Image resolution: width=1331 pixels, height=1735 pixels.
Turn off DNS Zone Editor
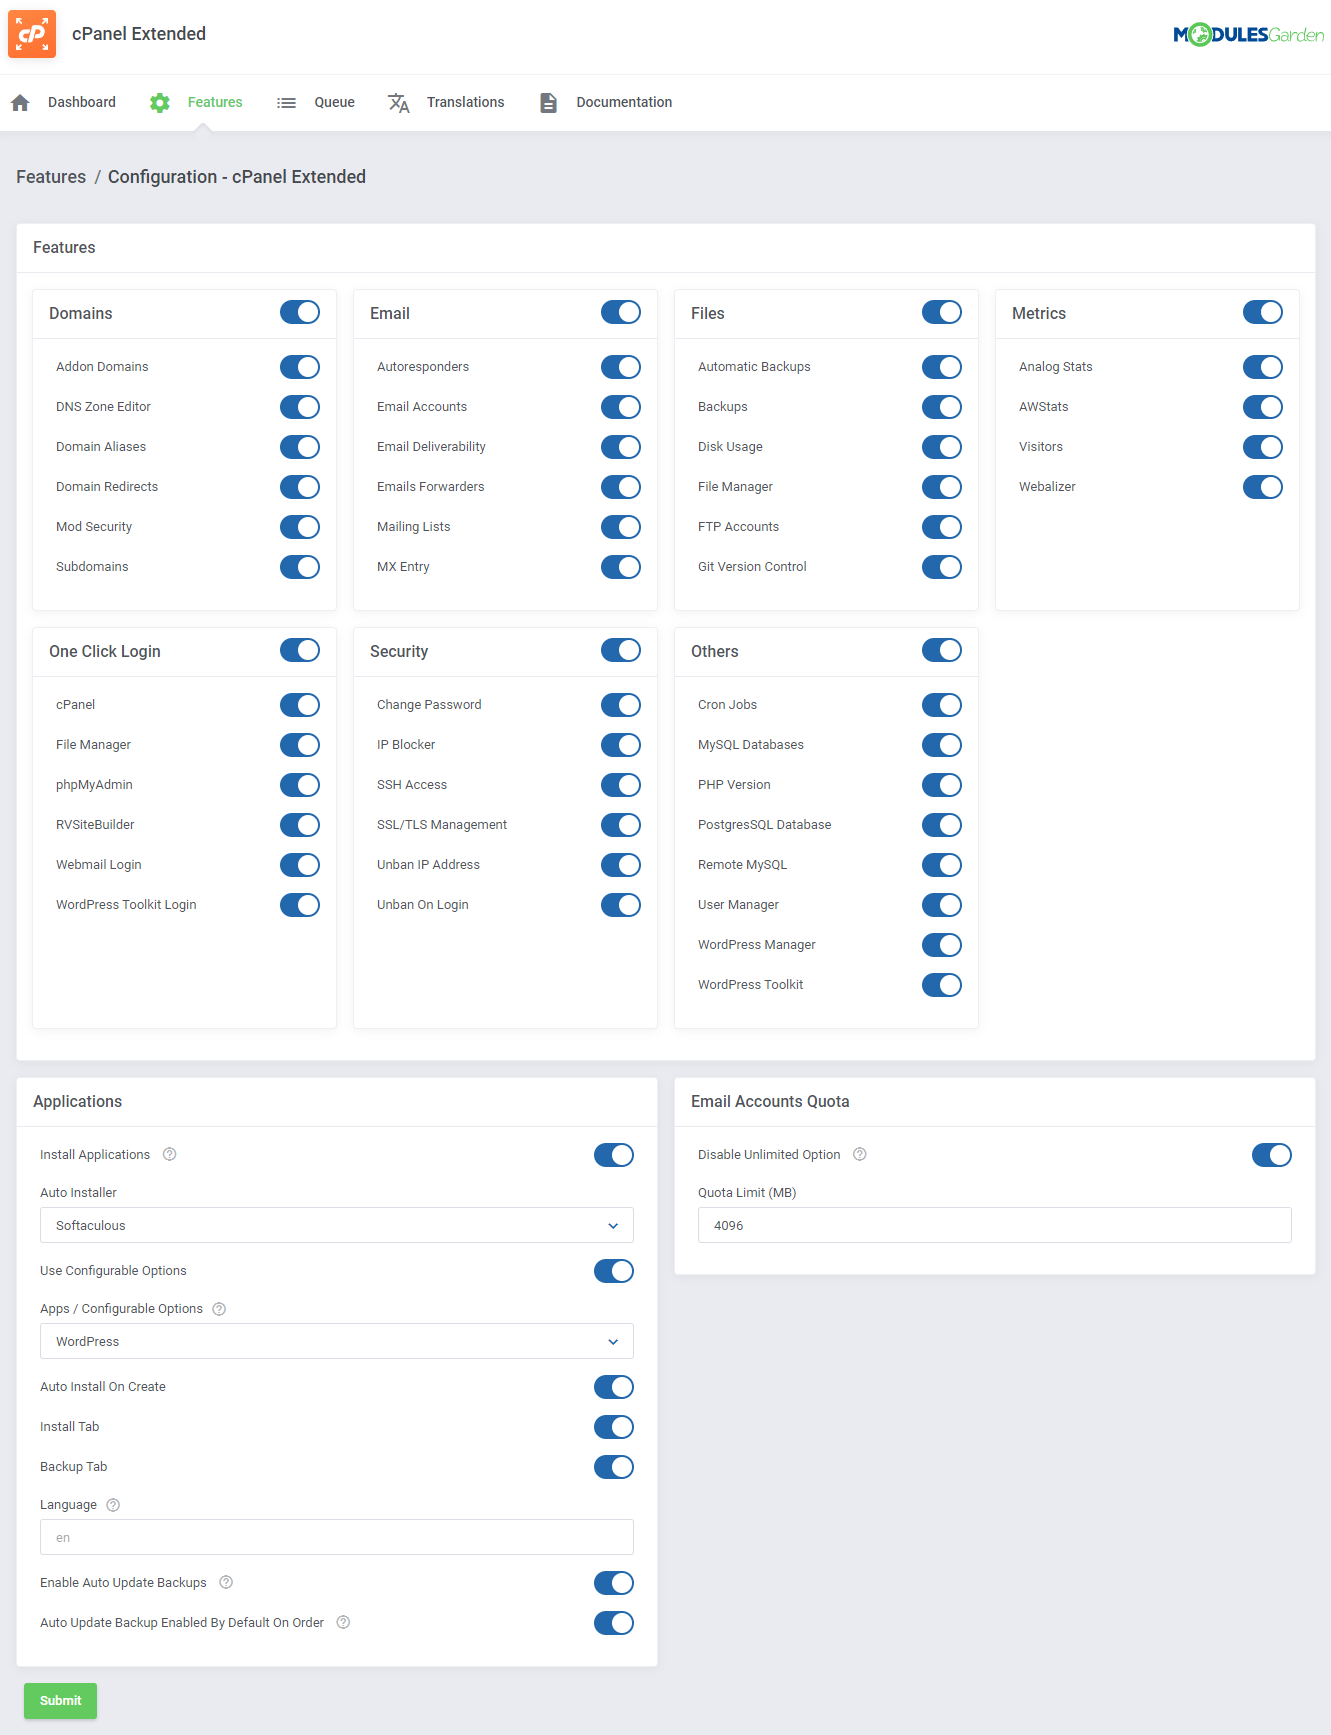point(300,407)
